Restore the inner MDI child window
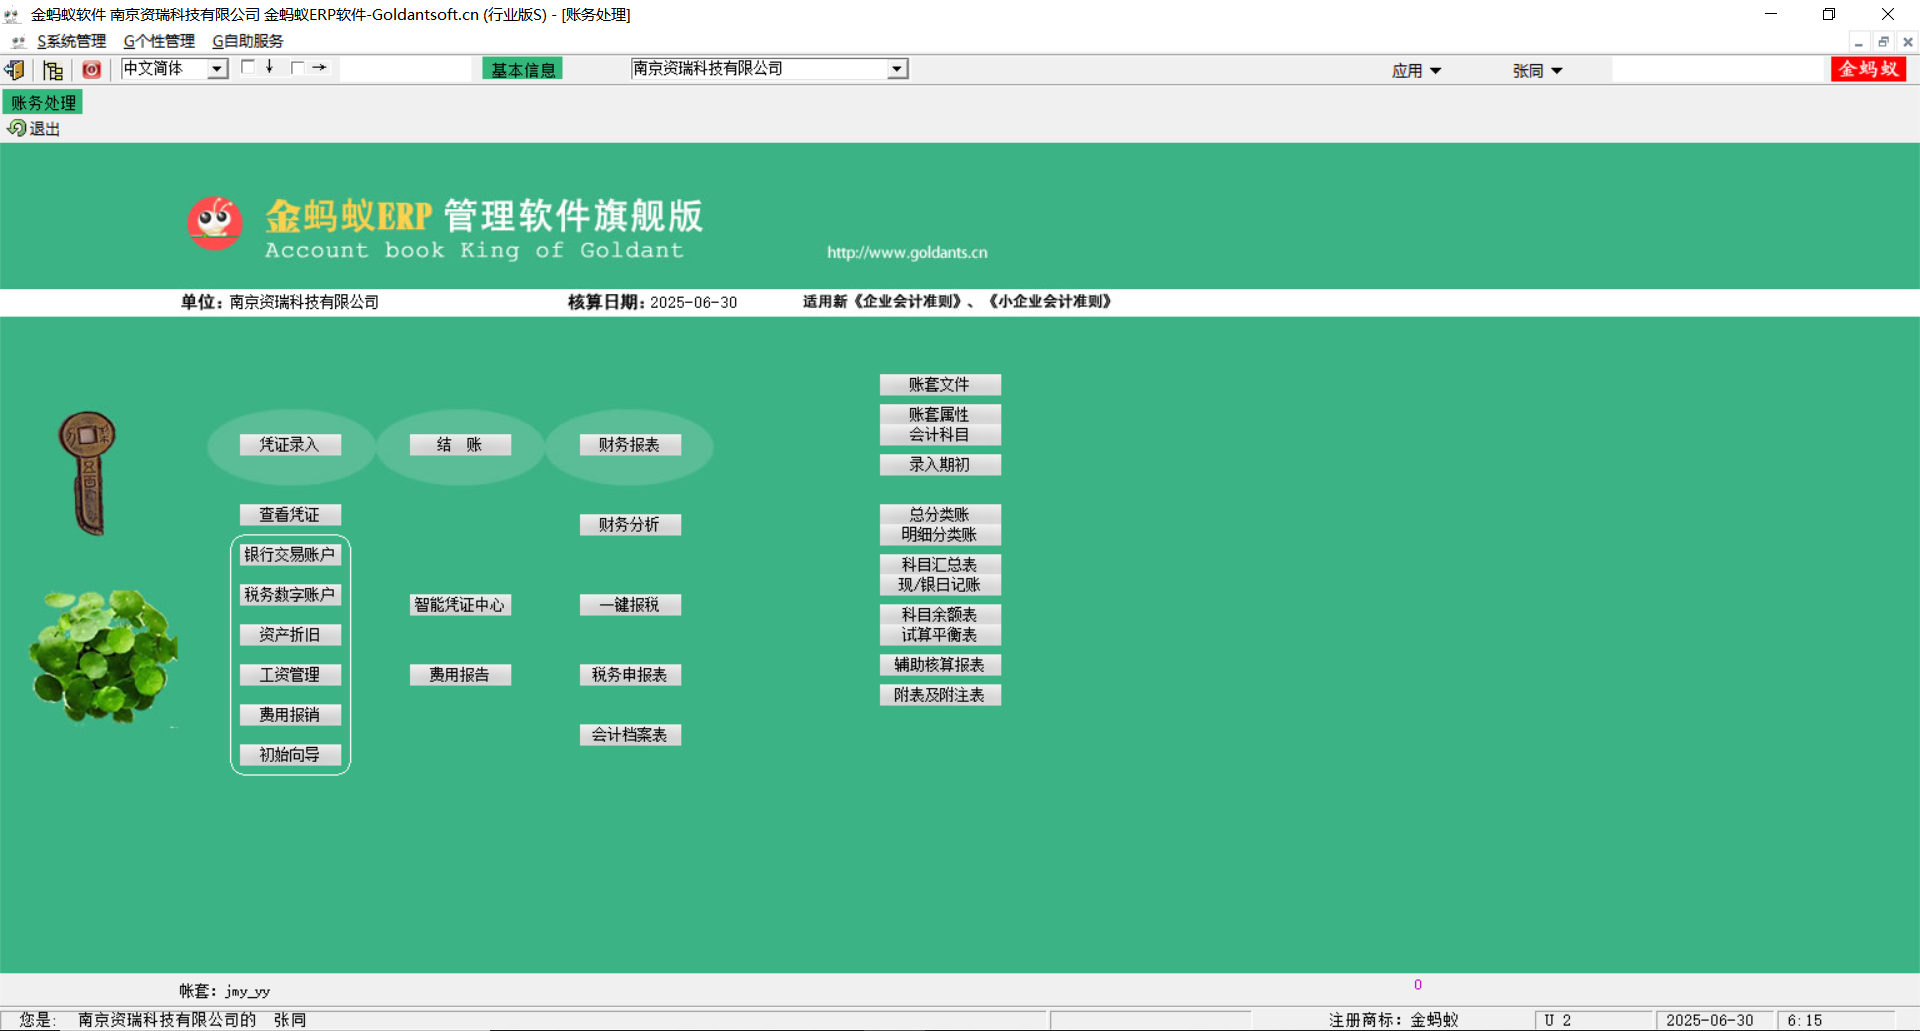The height and width of the screenshot is (1031, 1920). click(1883, 42)
